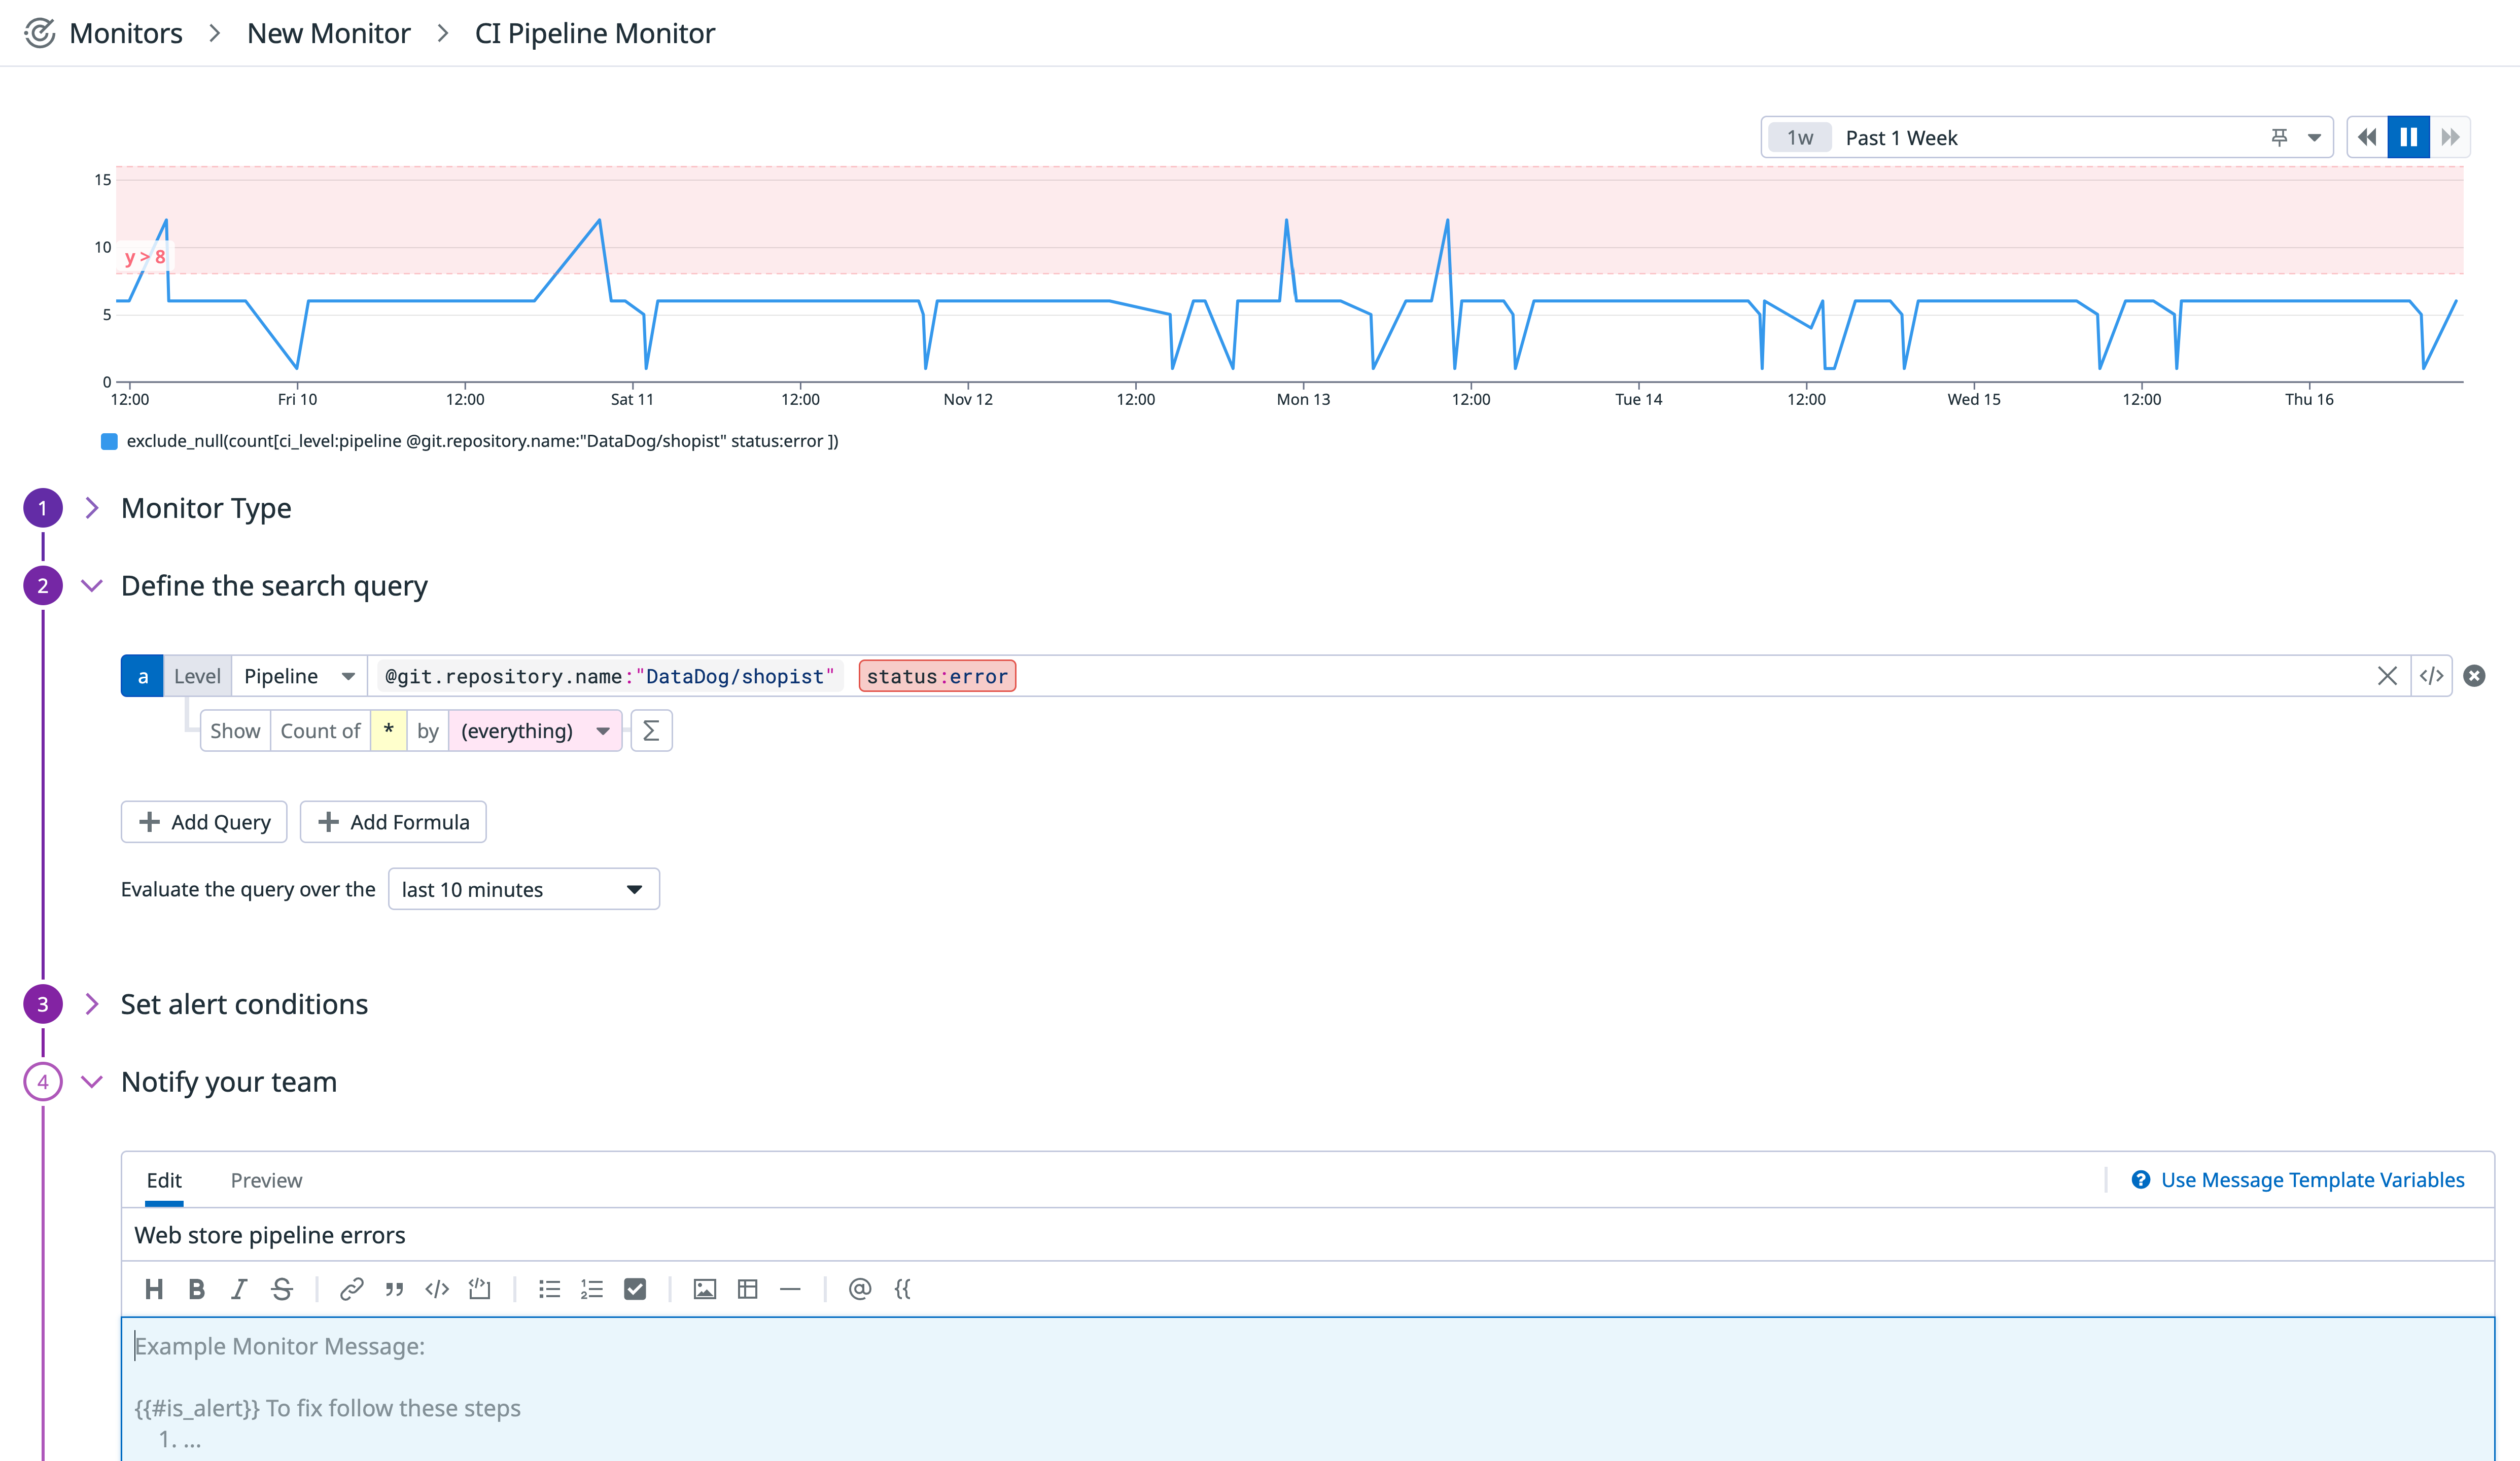Insert a horizontal rule in the message

tap(791, 1288)
